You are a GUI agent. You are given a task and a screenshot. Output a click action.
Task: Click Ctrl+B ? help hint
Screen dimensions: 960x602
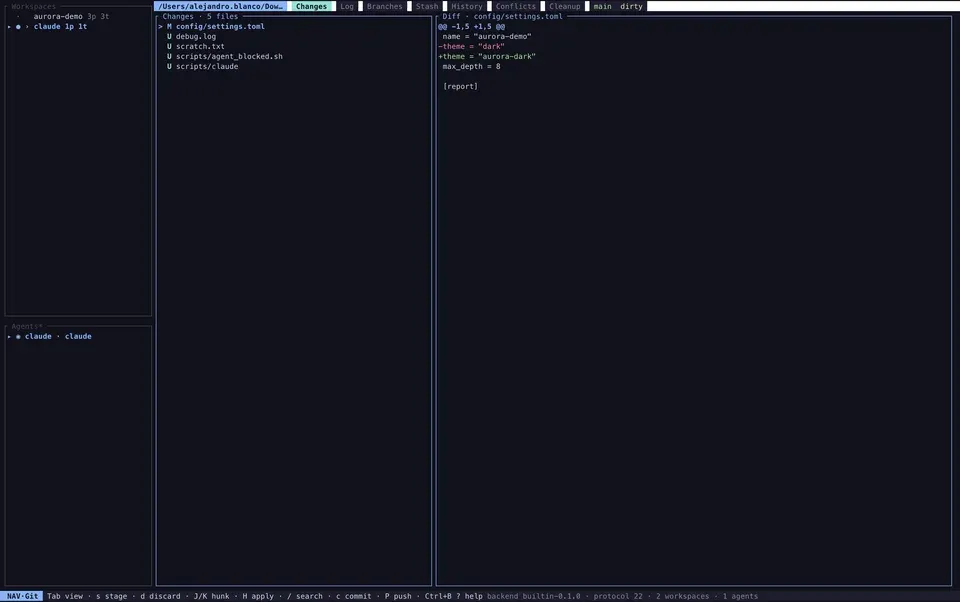pyautogui.click(x=454, y=596)
